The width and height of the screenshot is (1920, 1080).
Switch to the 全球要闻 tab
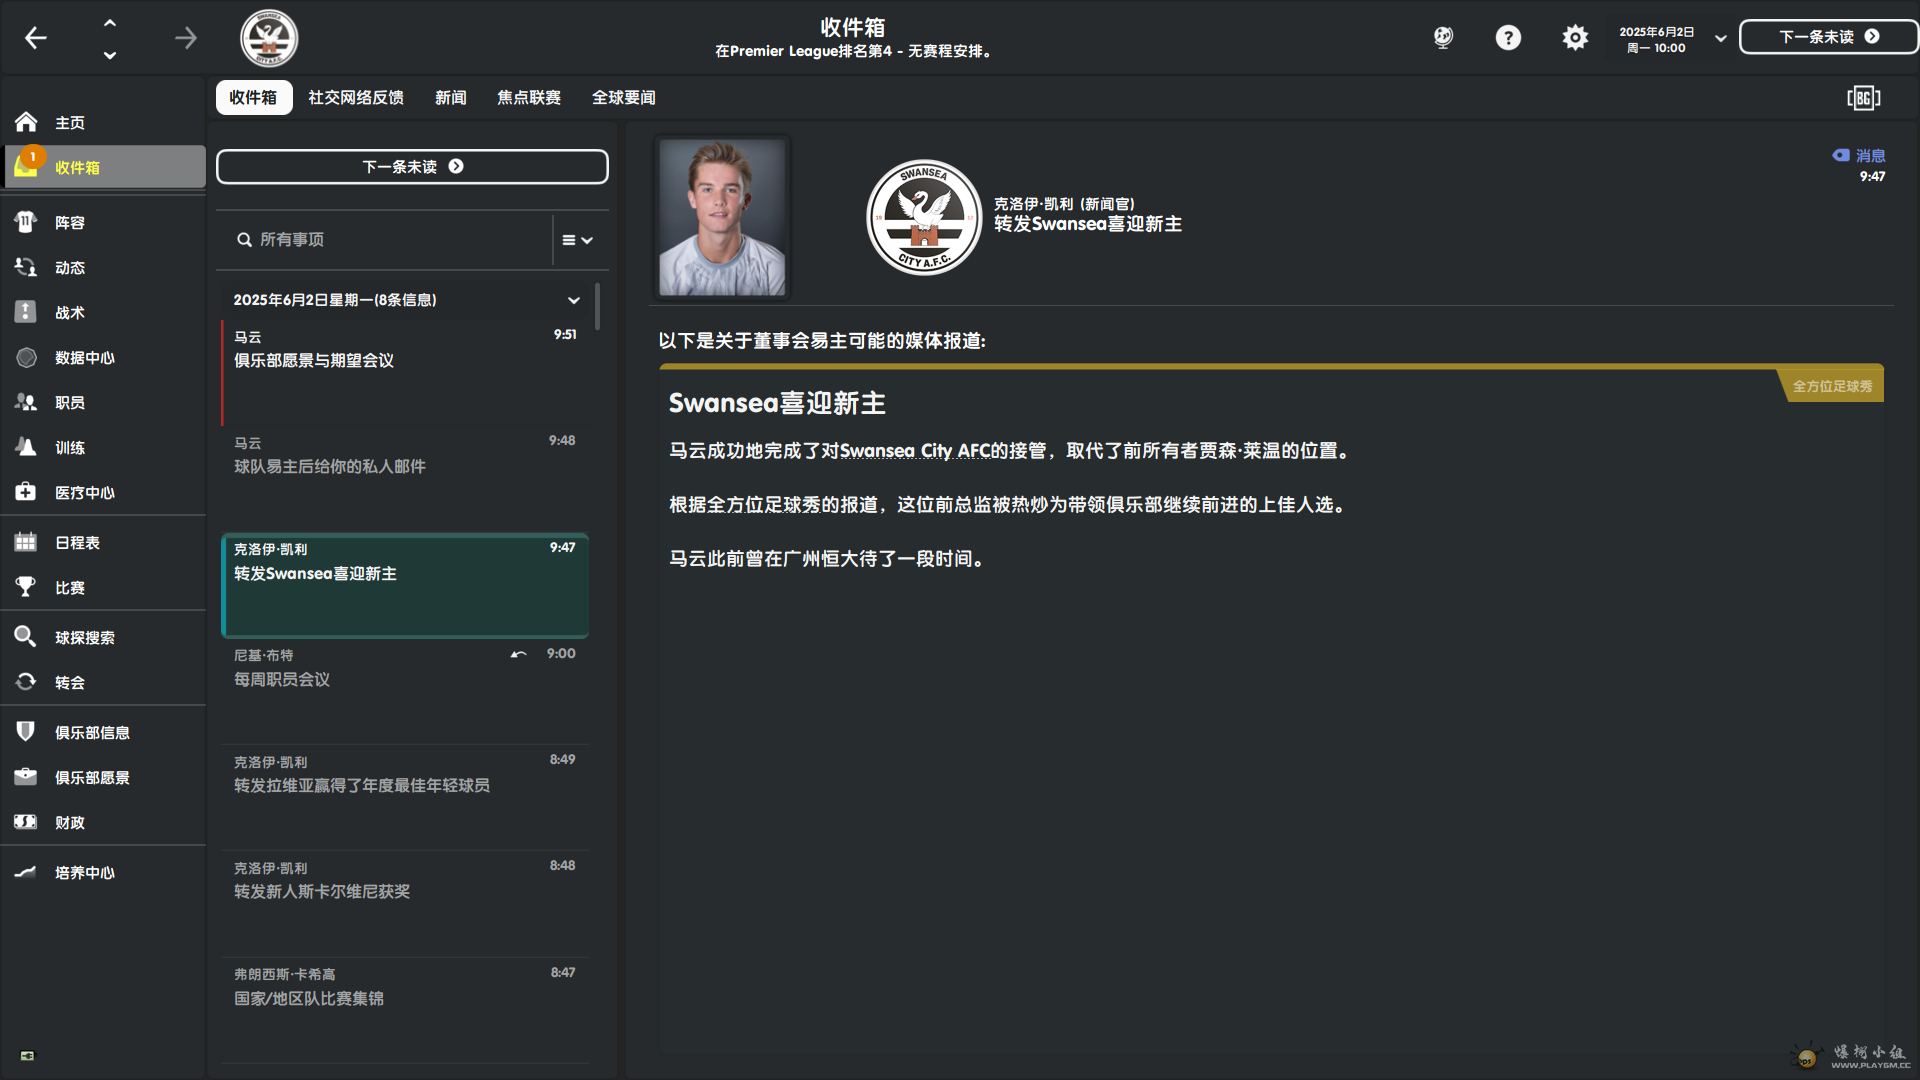pyautogui.click(x=624, y=97)
